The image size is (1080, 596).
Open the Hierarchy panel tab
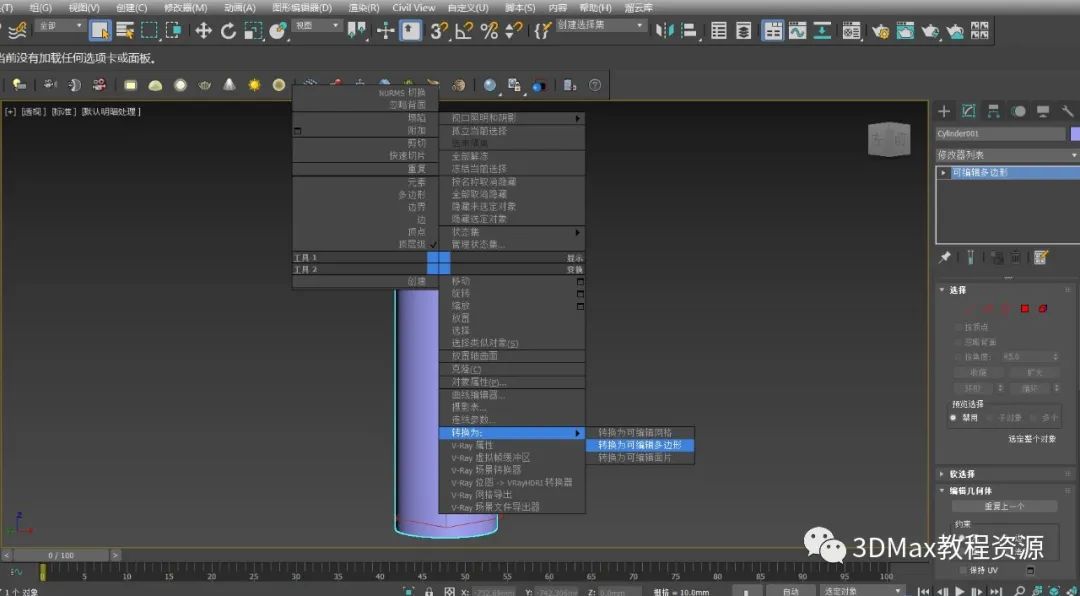[x=993, y=111]
